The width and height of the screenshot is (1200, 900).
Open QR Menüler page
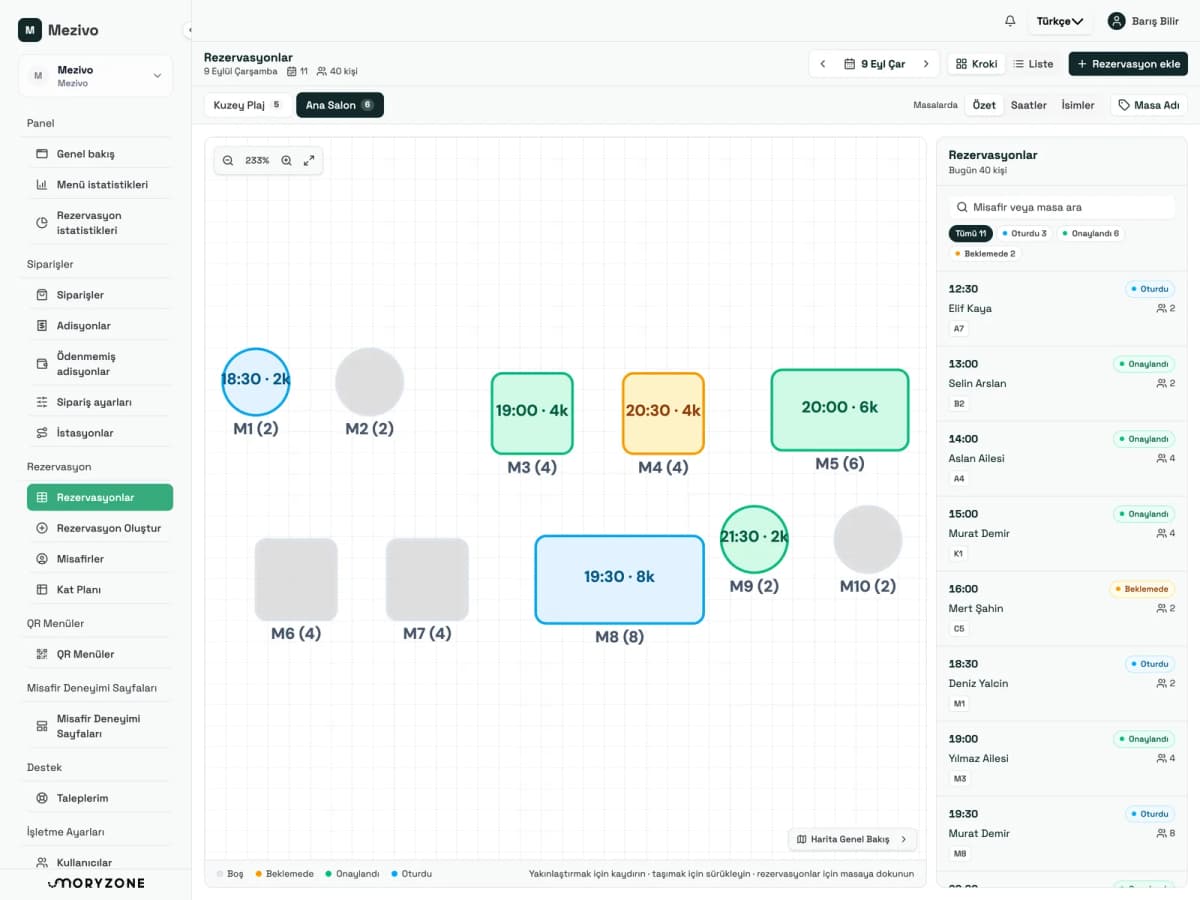pos(99,654)
